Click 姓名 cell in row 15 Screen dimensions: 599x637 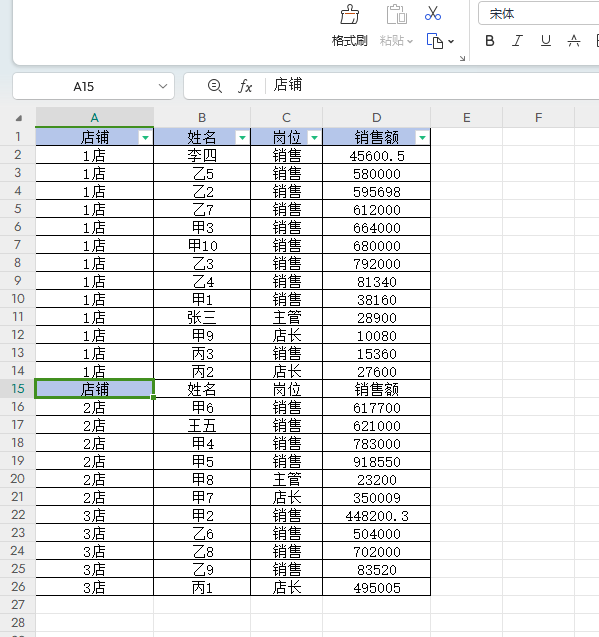[202, 389]
